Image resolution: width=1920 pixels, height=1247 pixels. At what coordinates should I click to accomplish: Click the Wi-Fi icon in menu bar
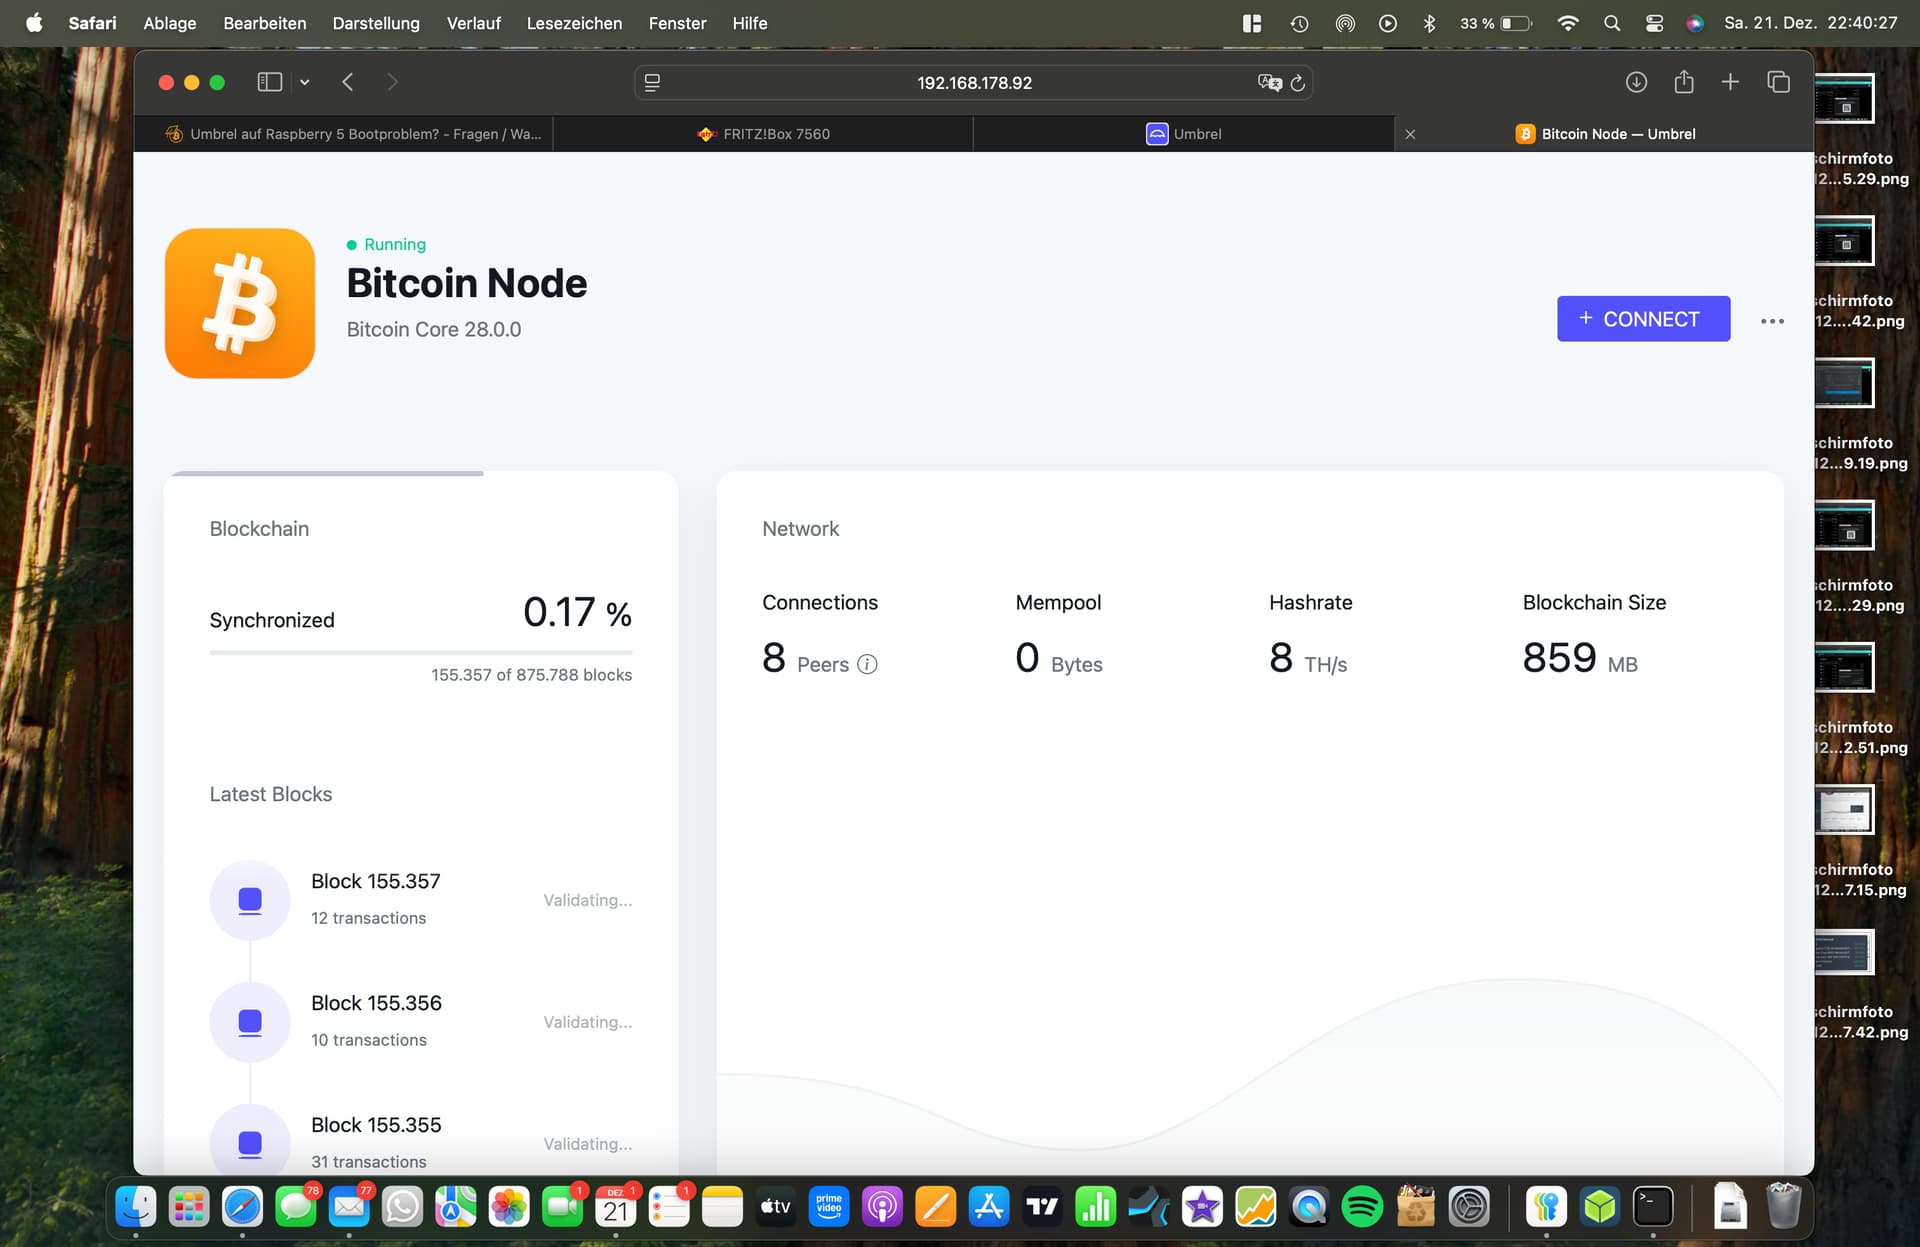click(x=1567, y=23)
